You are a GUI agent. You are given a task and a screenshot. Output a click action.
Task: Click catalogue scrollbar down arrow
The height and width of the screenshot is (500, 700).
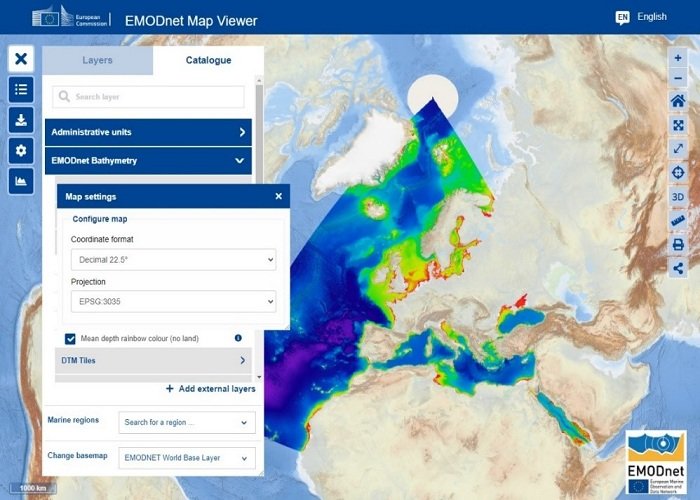259,378
